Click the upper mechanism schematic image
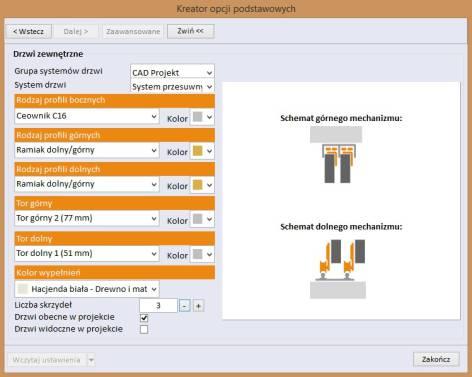The height and width of the screenshot is (377, 472). (336, 155)
